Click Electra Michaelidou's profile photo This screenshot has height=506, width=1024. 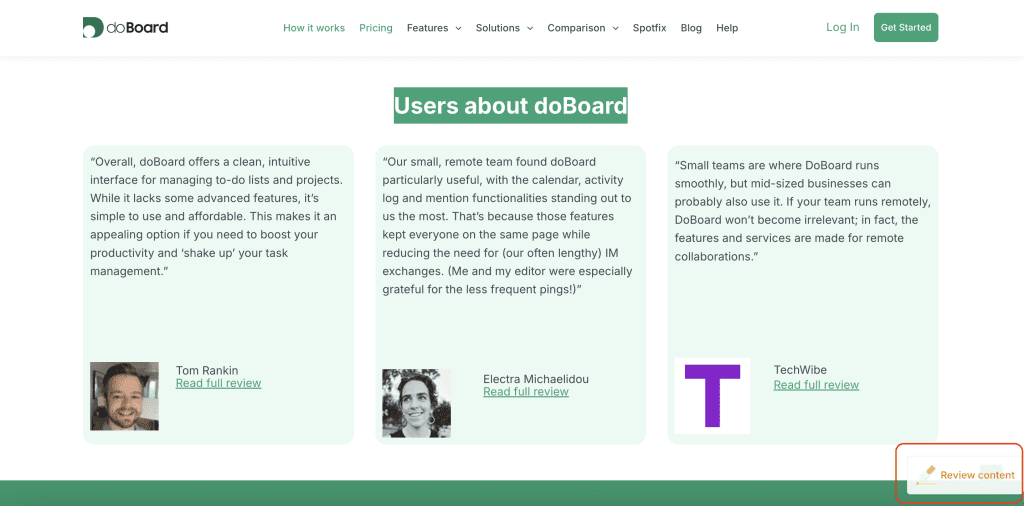click(x=416, y=403)
